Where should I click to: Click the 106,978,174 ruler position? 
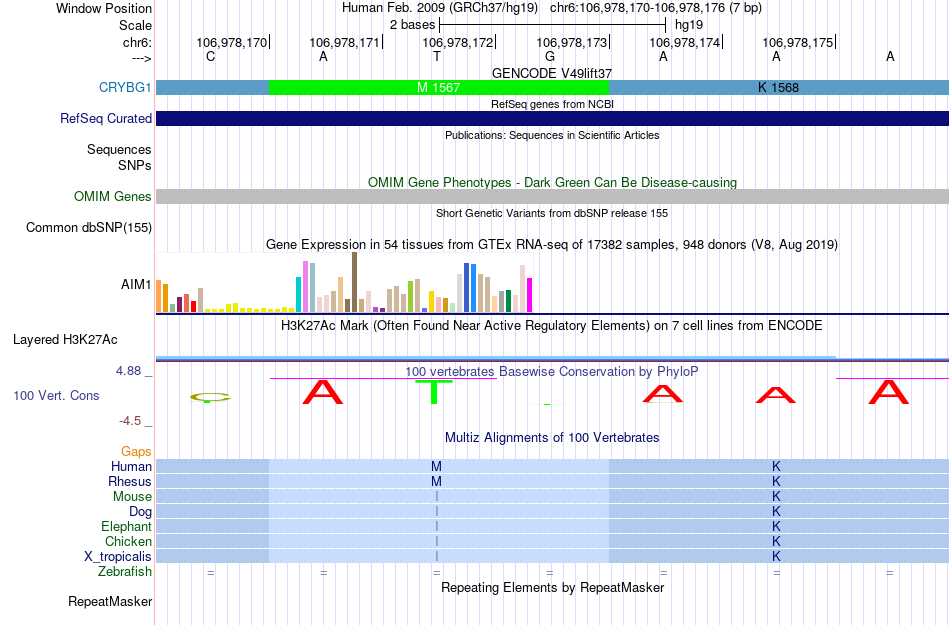[685, 42]
